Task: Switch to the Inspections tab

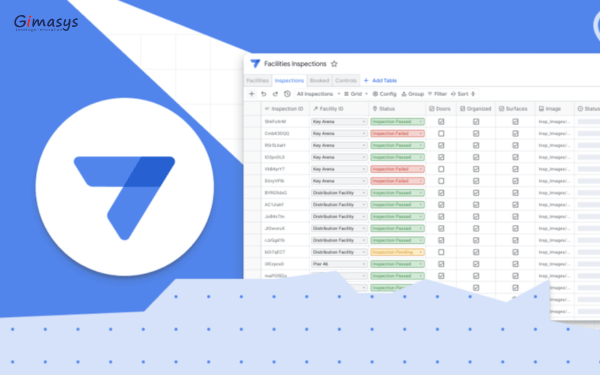Action: [x=289, y=80]
